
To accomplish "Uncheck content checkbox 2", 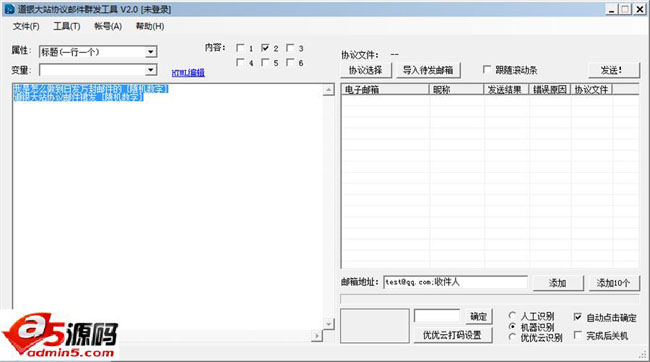I will click(265, 48).
